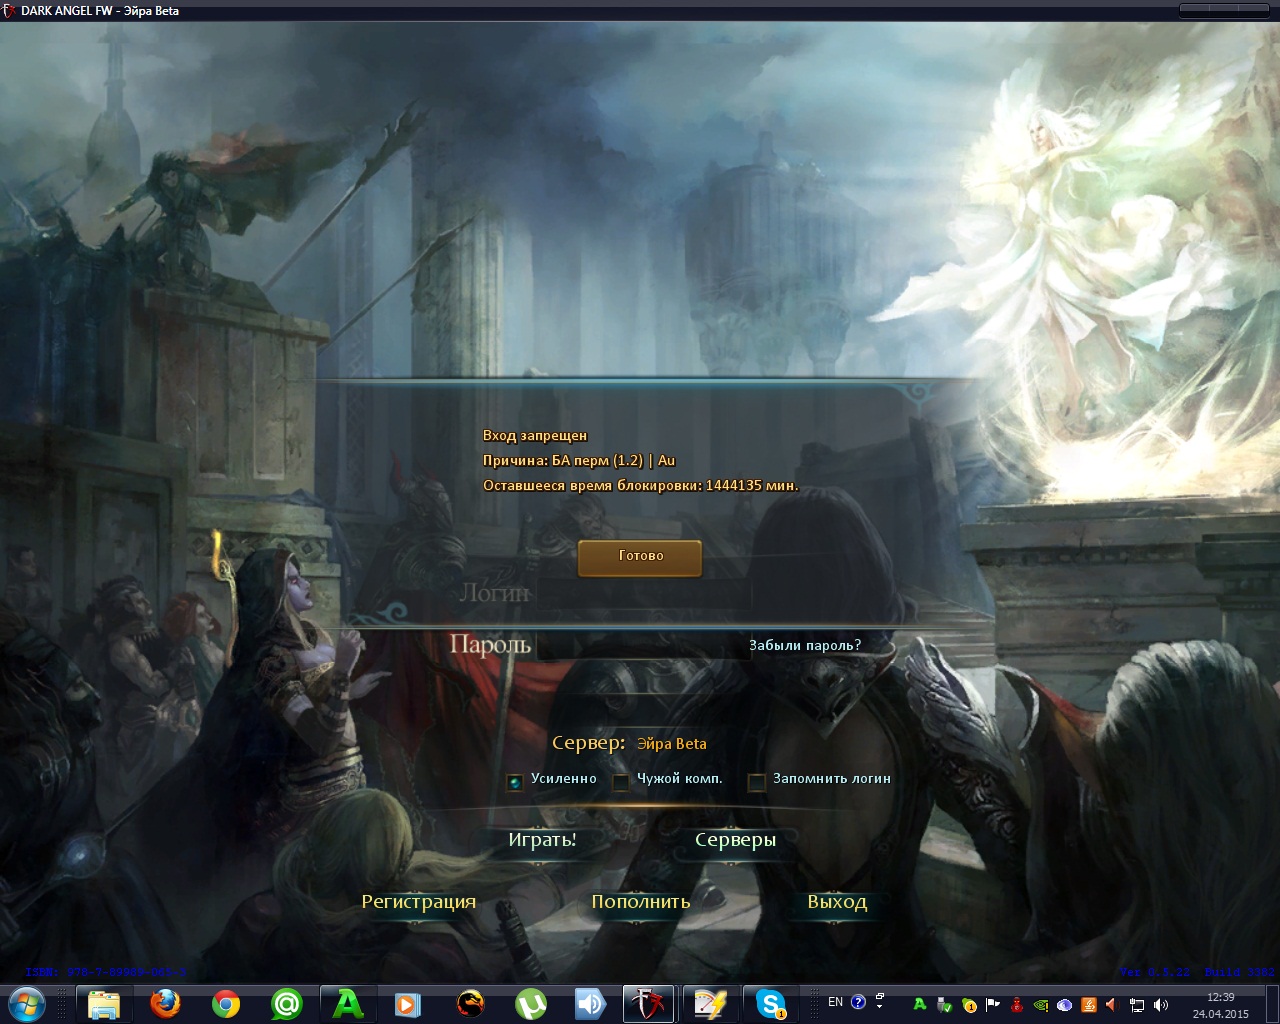The width and height of the screenshot is (1280, 1024).
Task: Click the Готово button
Action: tap(640, 557)
